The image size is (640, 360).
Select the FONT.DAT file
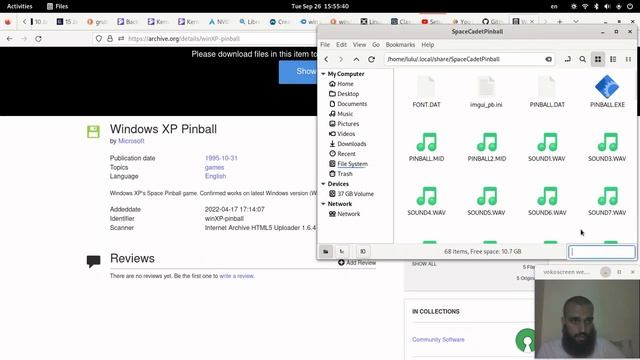pyautogui.click(x=426, y=91)
